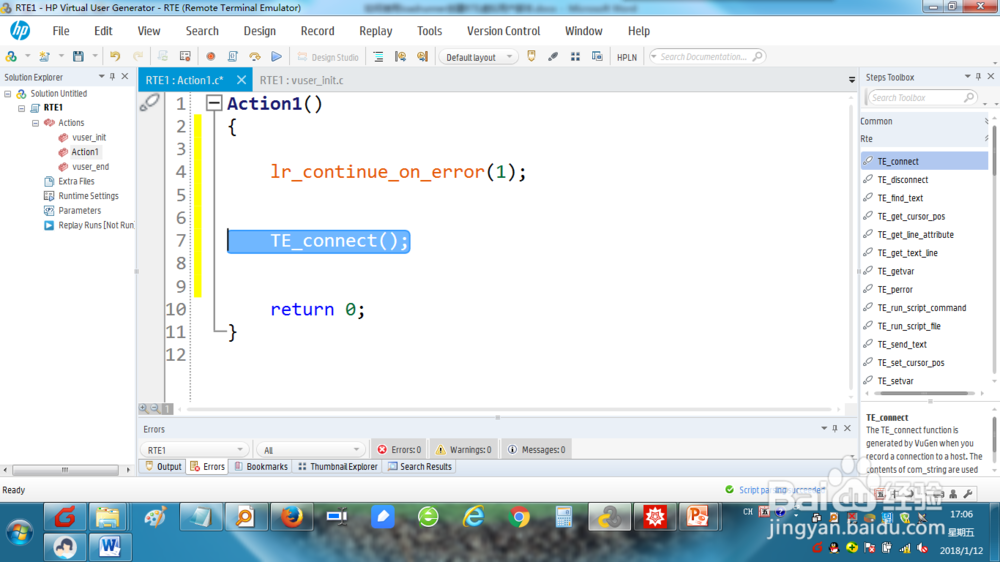Select TE_run_script_command in Steps Toolbox

[x=923, y=308]
